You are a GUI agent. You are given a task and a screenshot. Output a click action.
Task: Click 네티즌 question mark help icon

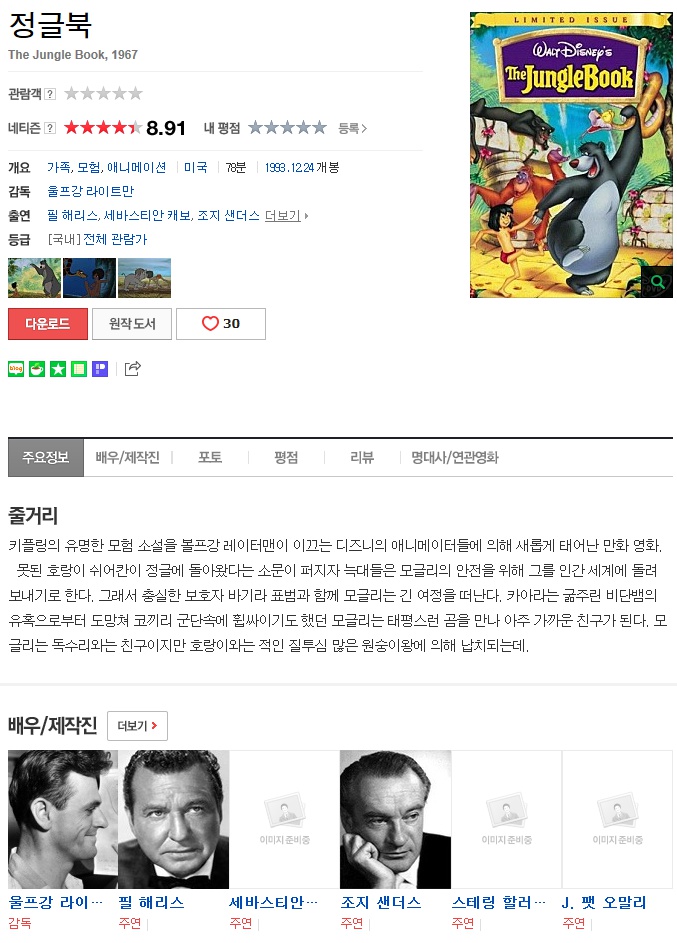pos(51,128)
